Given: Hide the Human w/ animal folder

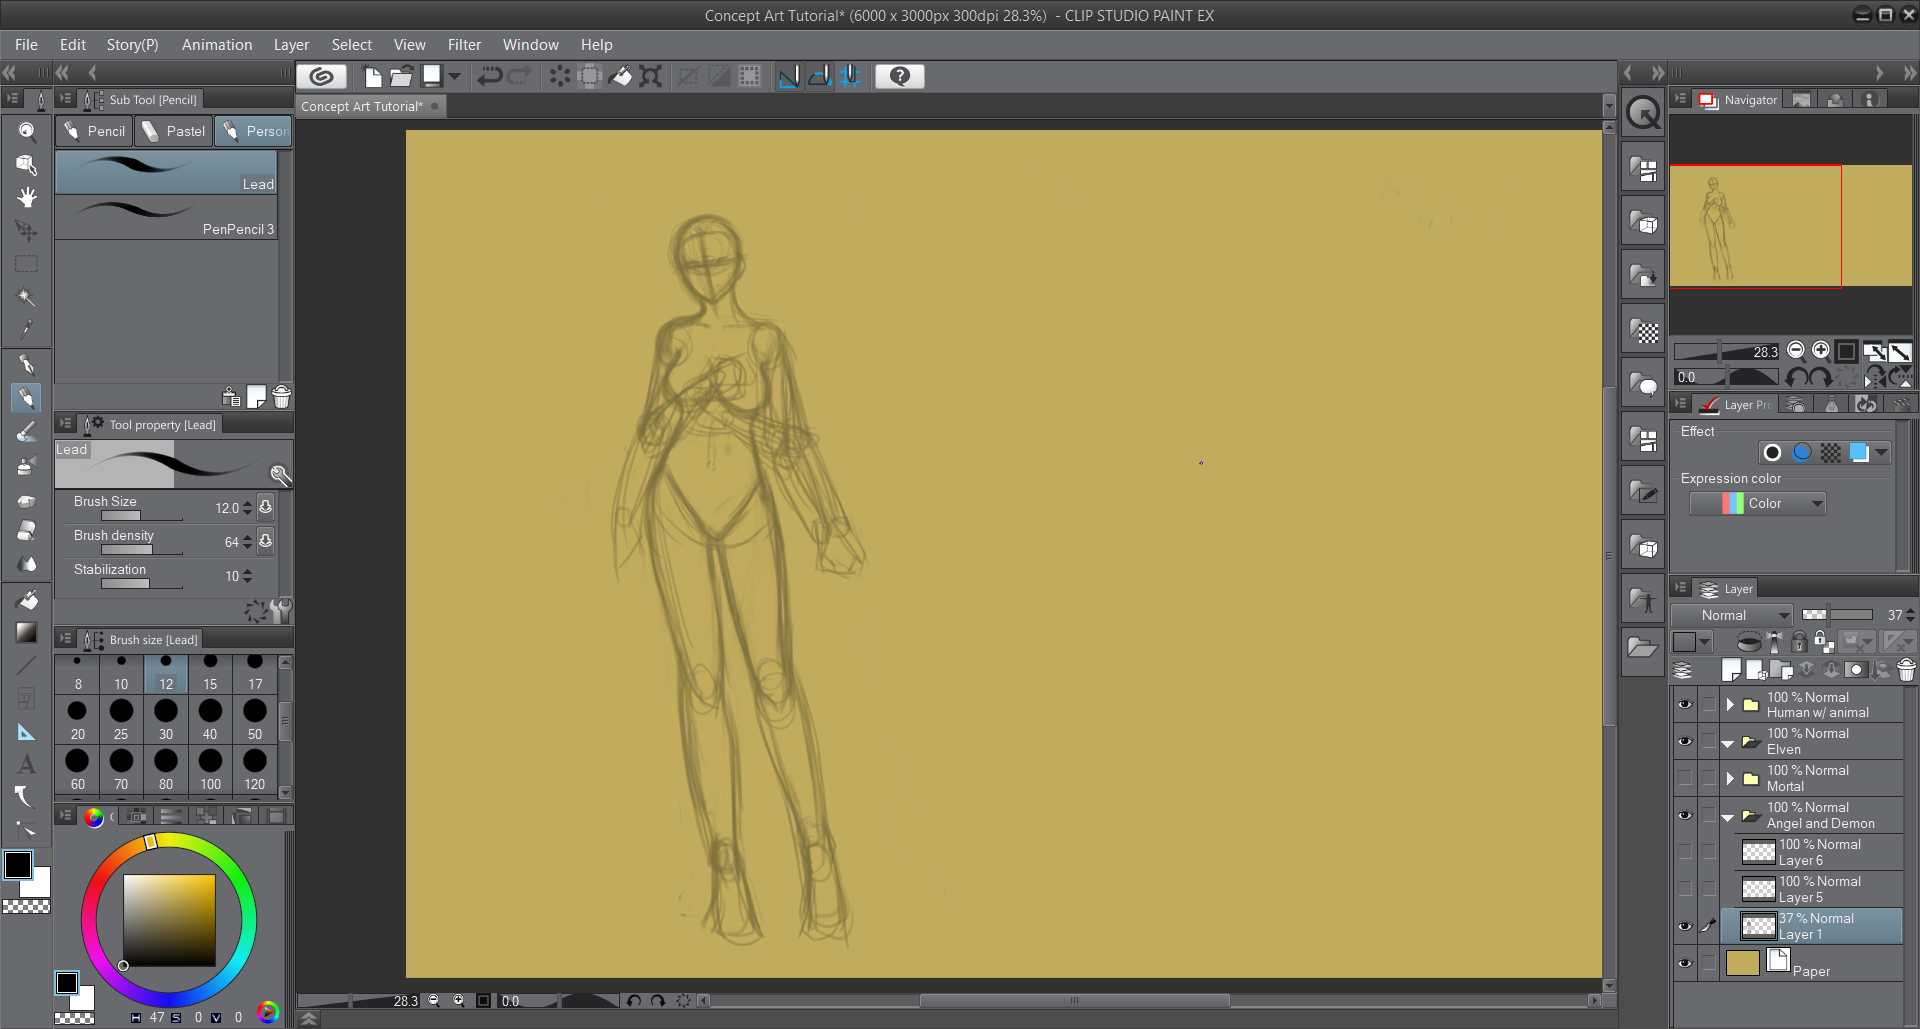Looking at the screenshot, I should pyautogui.click(x=1685, y=705).
